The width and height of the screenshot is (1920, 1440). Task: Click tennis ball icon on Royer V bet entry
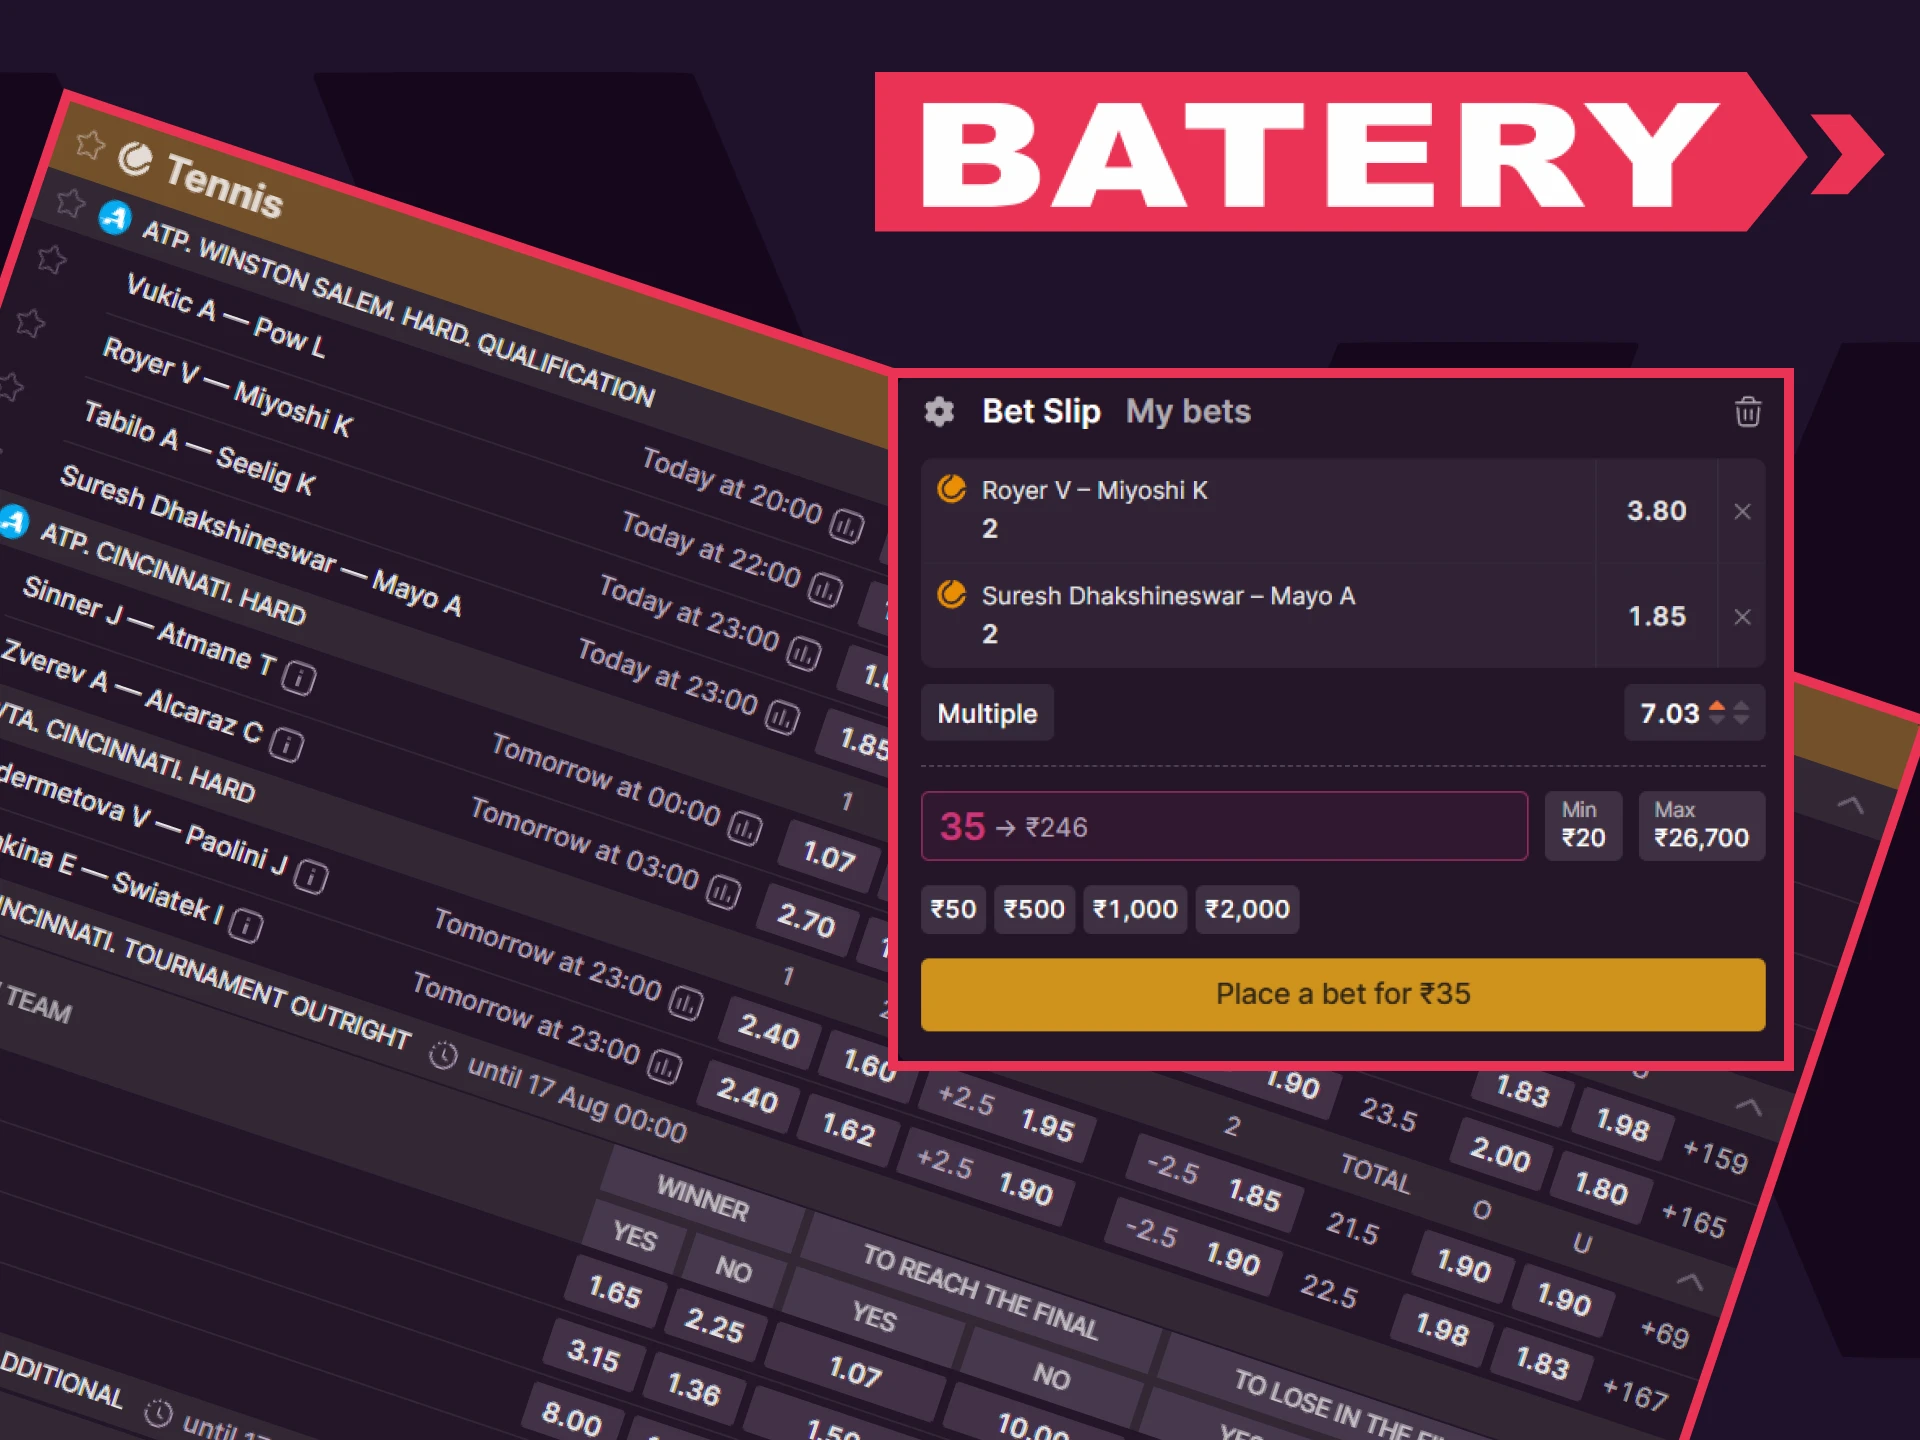click(x=952, y=490)
